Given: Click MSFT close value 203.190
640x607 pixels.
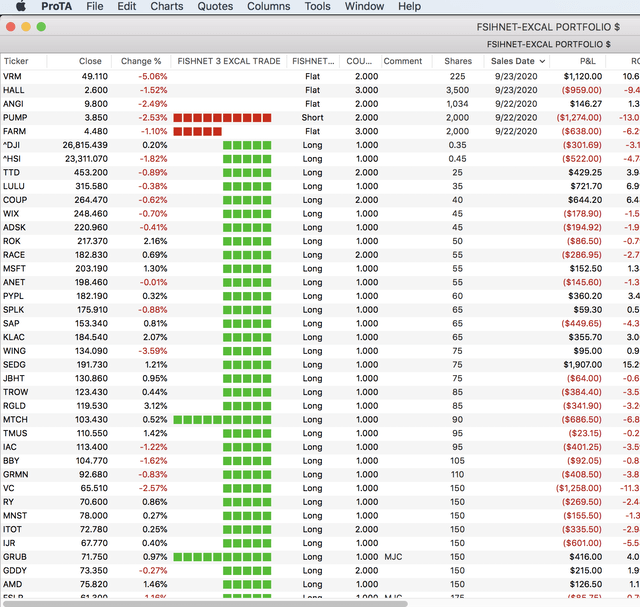Looking at the screenshot, I should click(91, 269).
